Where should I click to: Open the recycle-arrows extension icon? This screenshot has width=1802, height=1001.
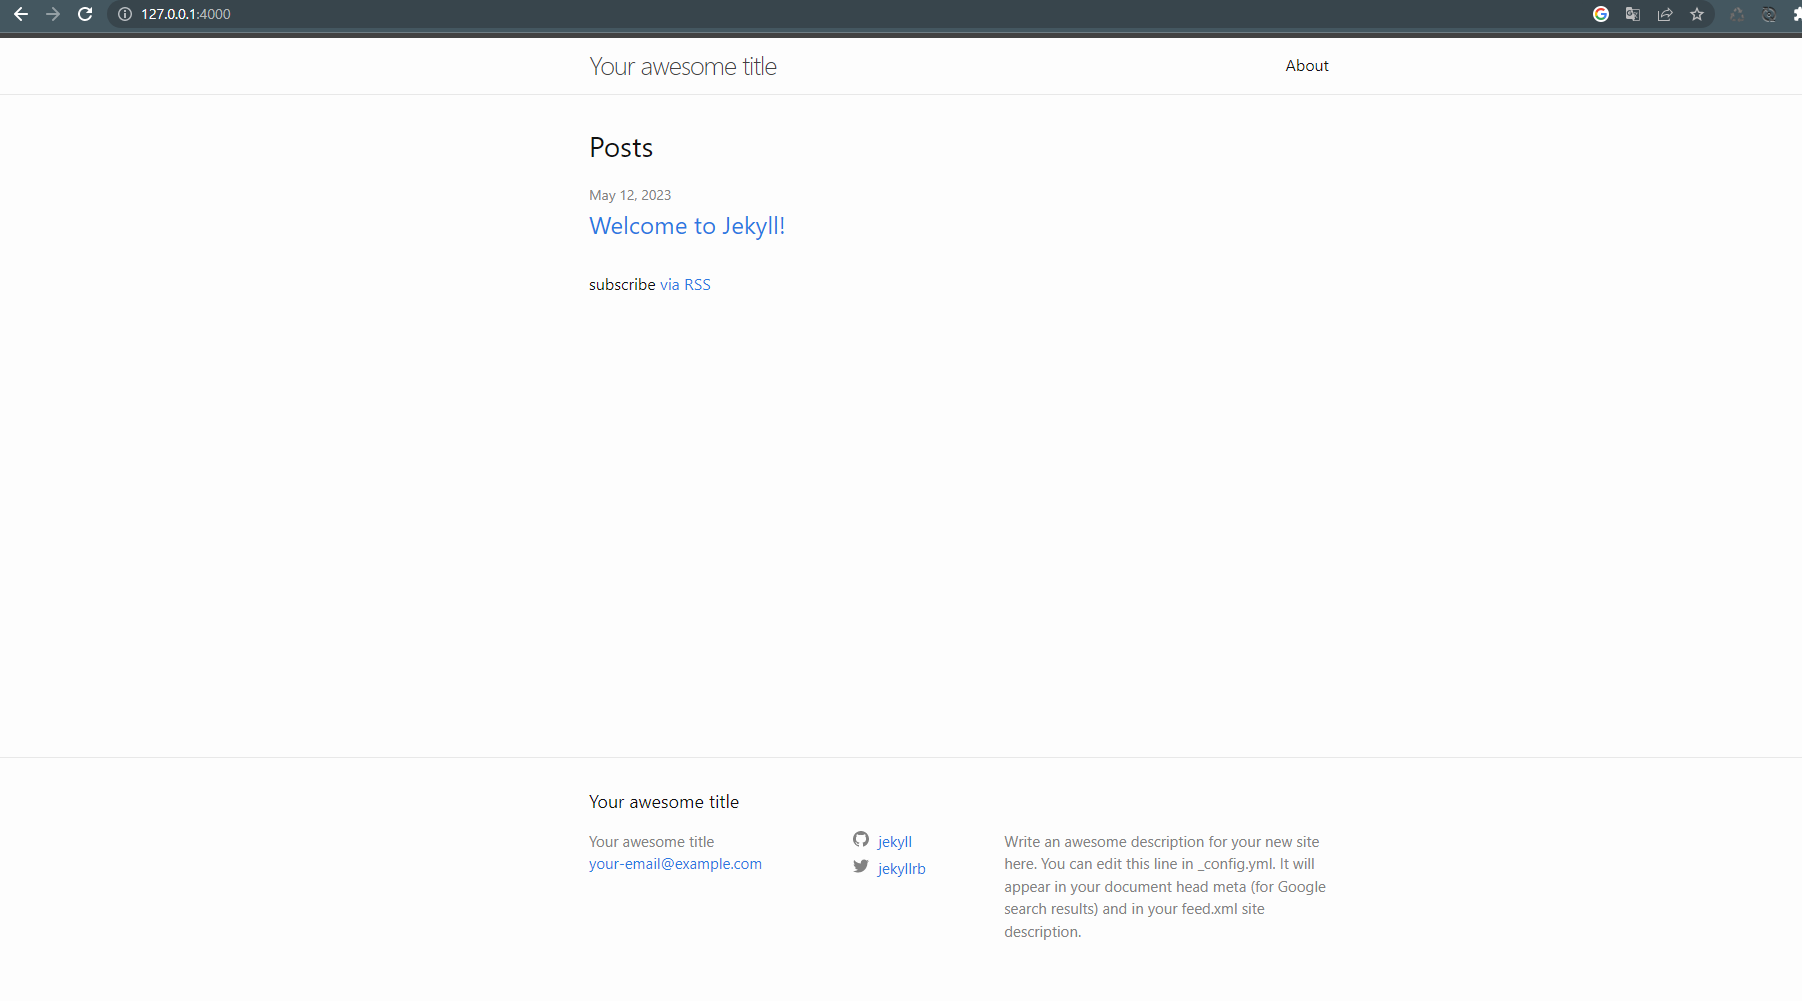tap(1737, 14)
